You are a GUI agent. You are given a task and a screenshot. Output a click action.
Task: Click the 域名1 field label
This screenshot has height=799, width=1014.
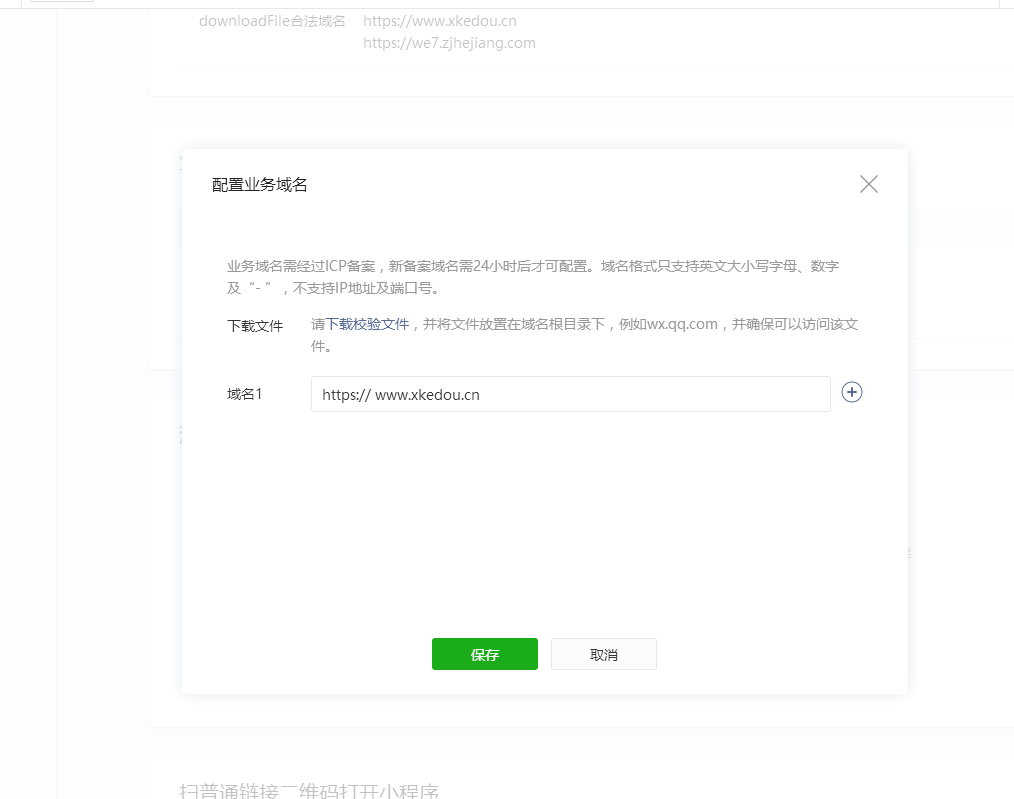(x=244, y=394)
